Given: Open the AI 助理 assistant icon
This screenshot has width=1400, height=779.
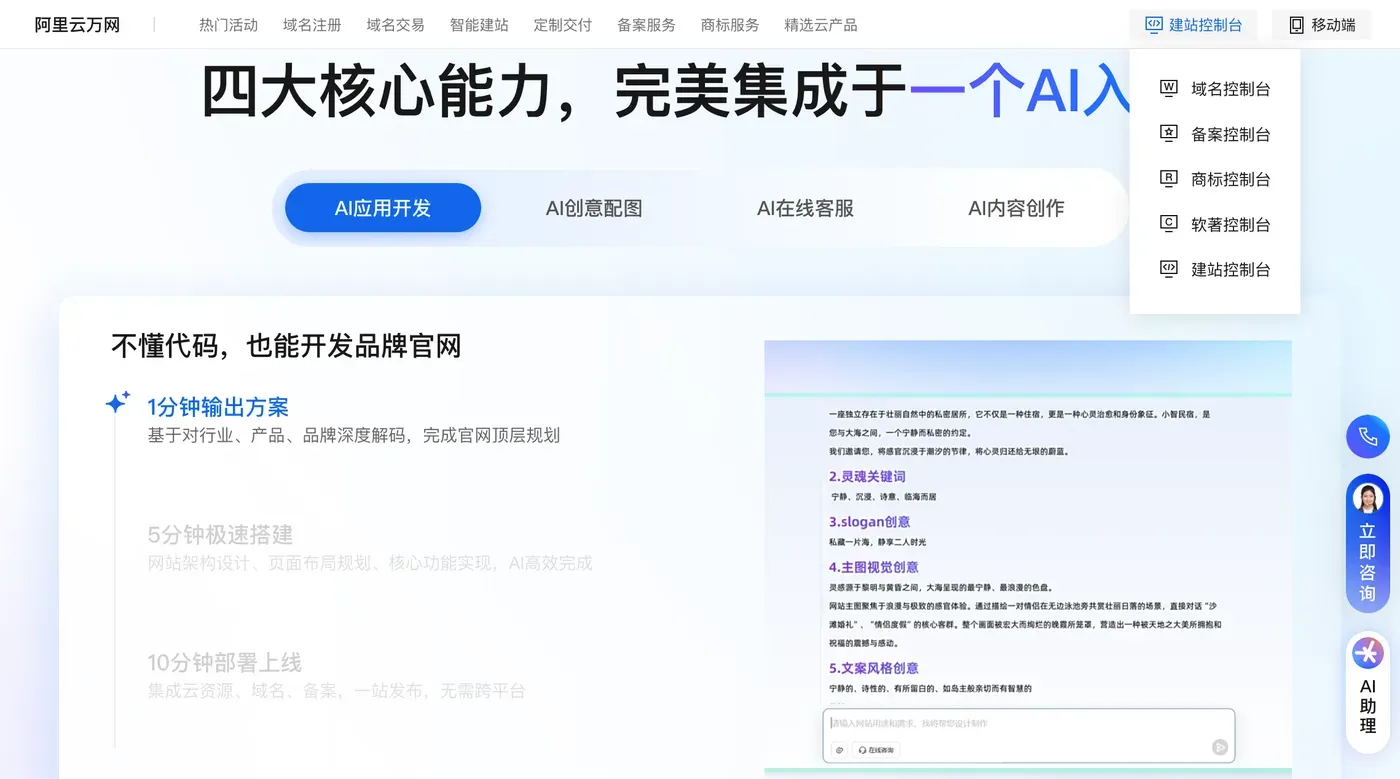Looking at the screenshot, I should coord(1367,652).
